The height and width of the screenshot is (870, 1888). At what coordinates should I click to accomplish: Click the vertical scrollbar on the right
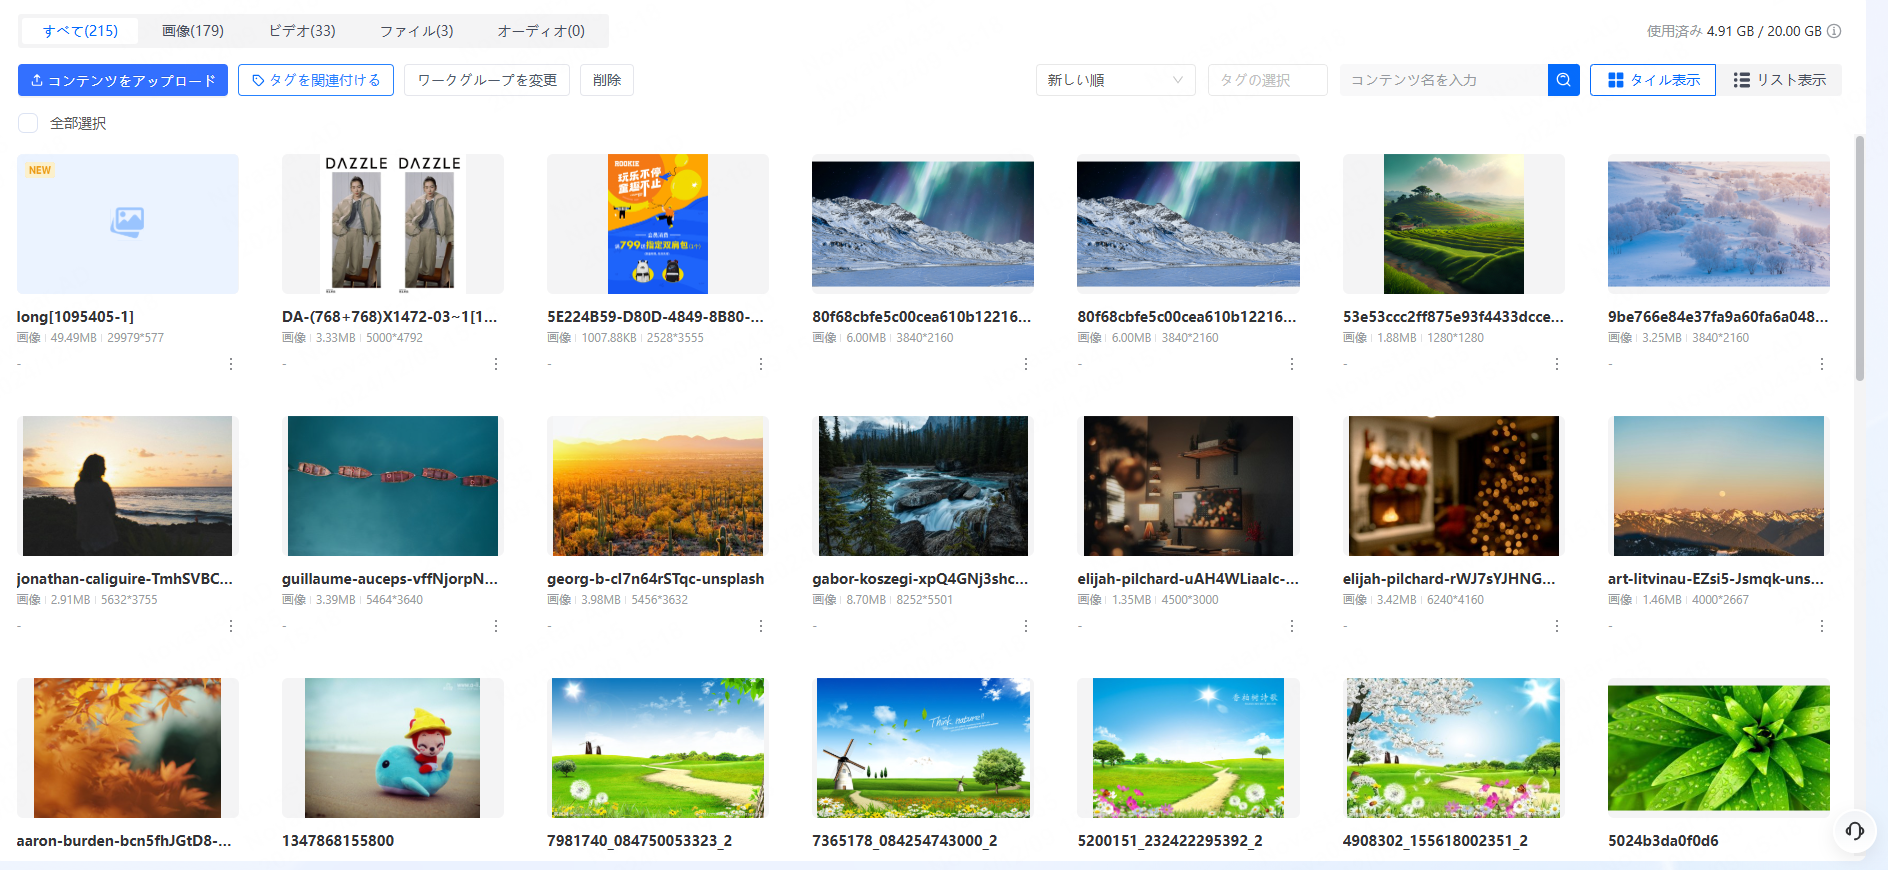click(x=1859, y=258)
